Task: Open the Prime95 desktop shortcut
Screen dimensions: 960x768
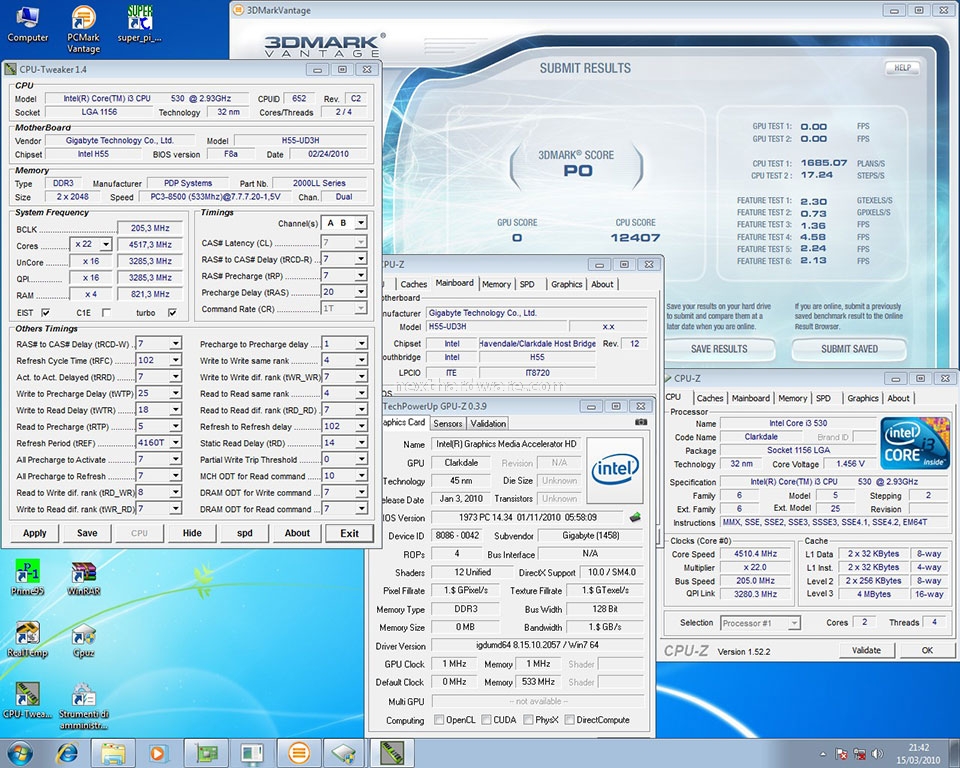Action: tap(28, 578)
